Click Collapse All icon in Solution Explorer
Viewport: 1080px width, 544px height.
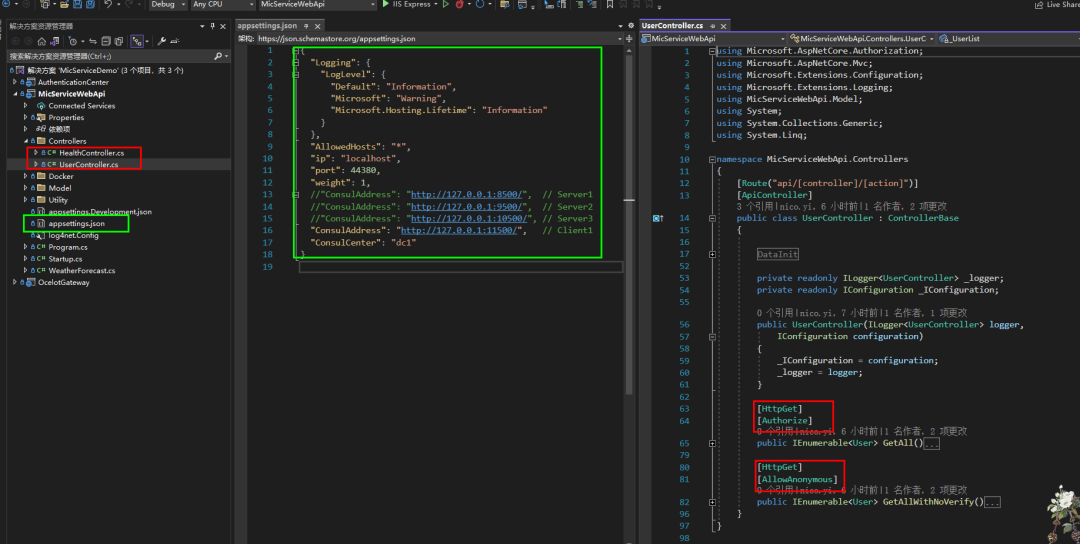tap(105, 41)
